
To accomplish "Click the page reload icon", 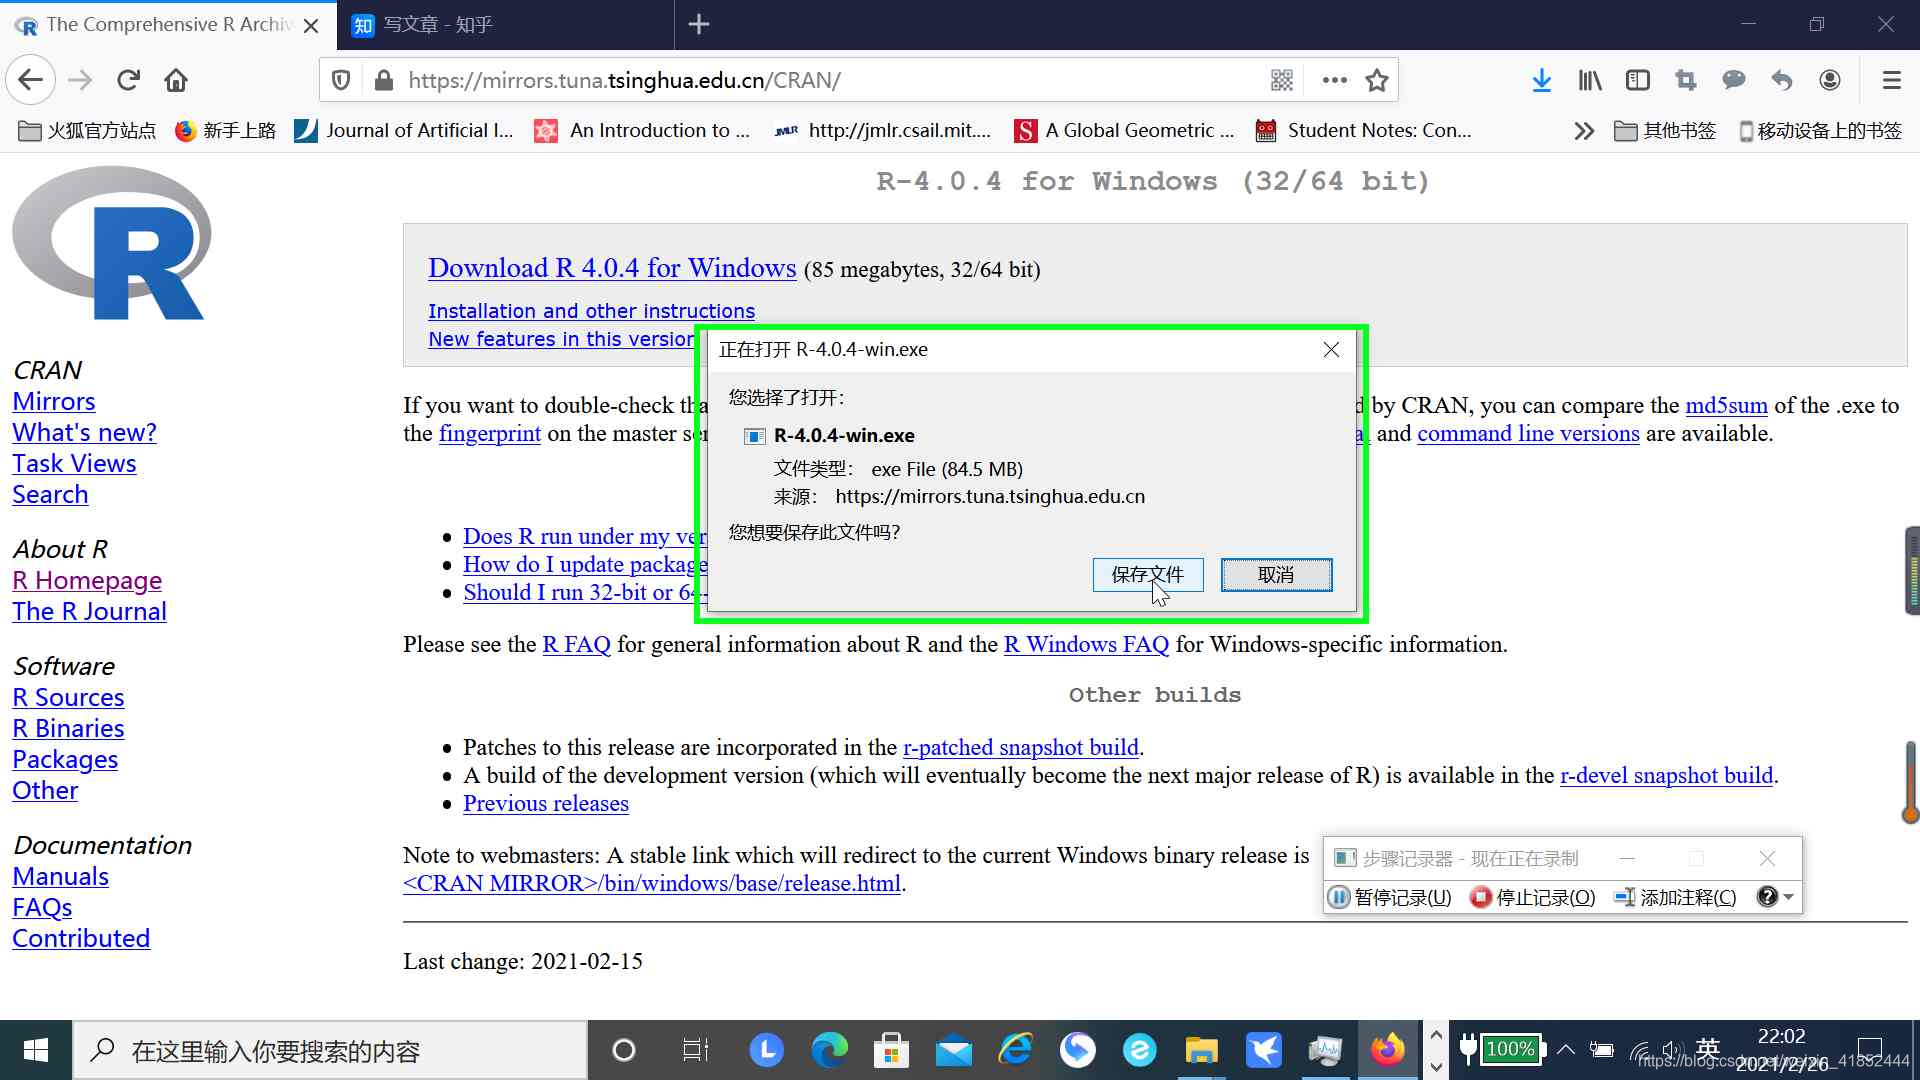I will pos(128,80).
